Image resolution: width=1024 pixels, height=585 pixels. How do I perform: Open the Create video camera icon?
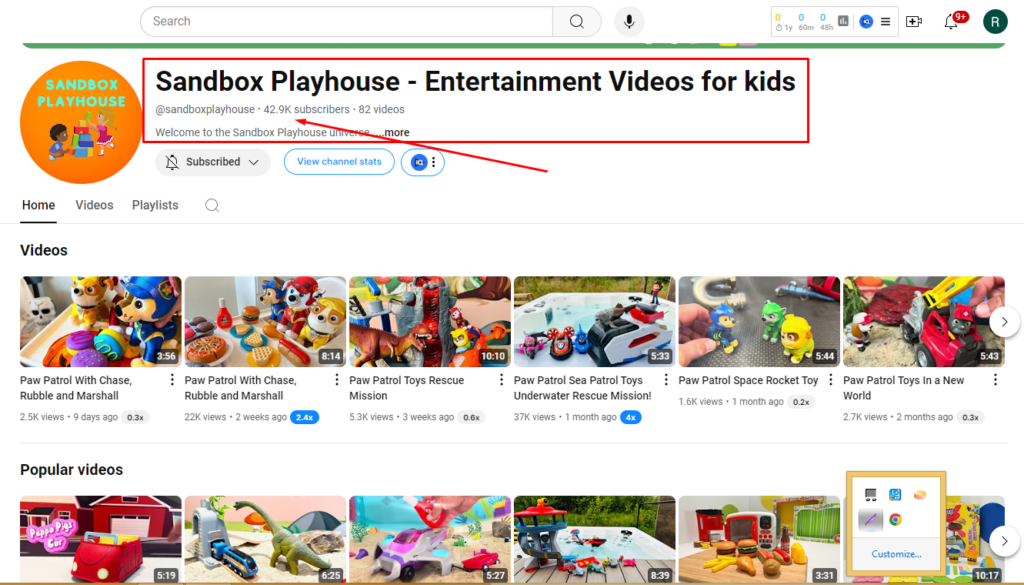coord(914,22)
